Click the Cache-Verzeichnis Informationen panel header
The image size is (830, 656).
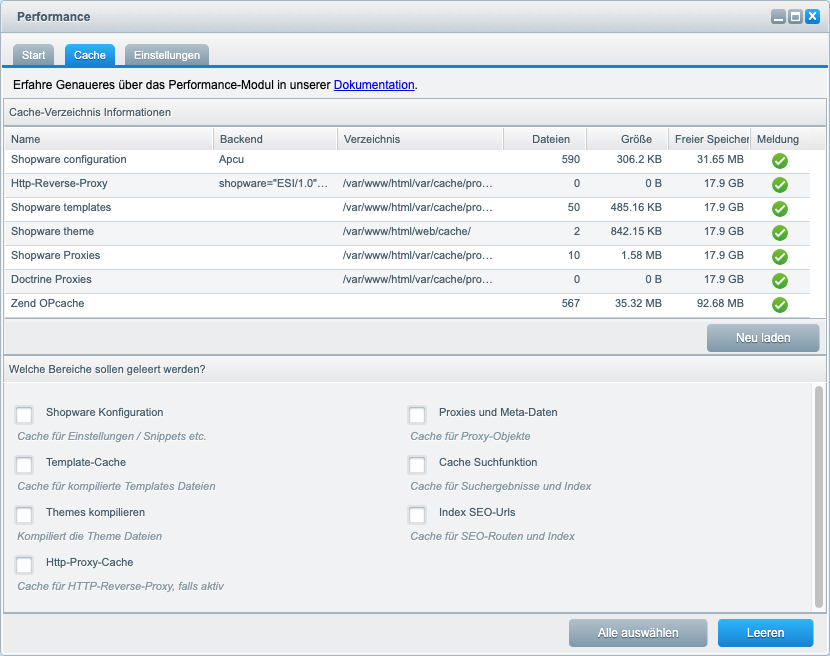415,112
